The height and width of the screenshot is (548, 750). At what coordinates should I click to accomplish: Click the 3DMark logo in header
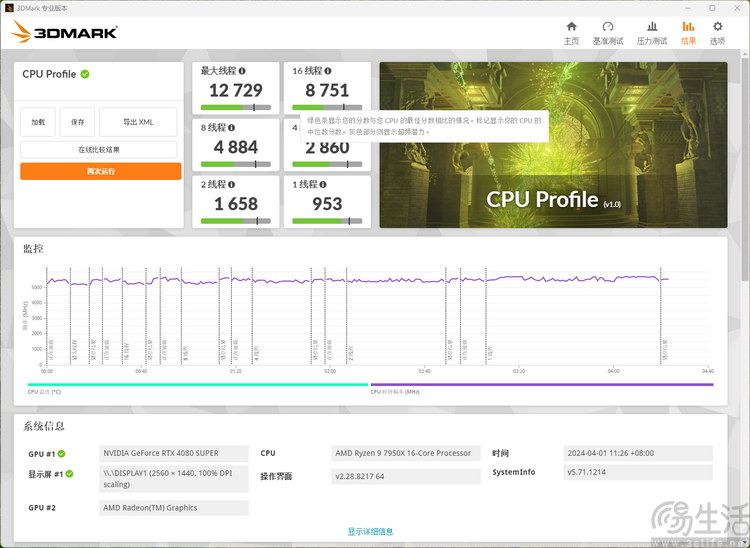[x=64, y=32]
